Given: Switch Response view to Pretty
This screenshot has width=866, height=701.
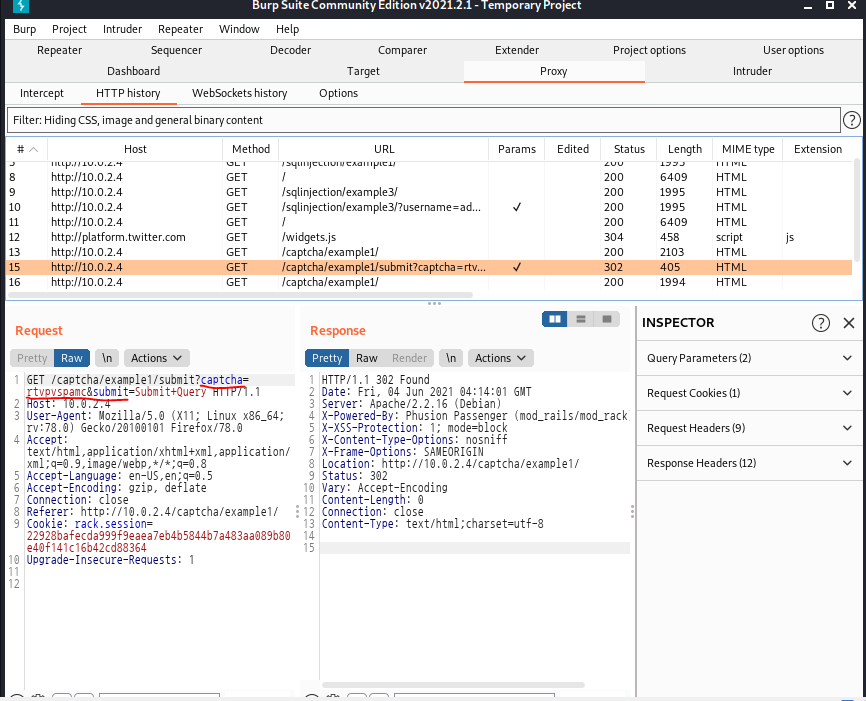Looking at the screenshot, I should point(327,358).
